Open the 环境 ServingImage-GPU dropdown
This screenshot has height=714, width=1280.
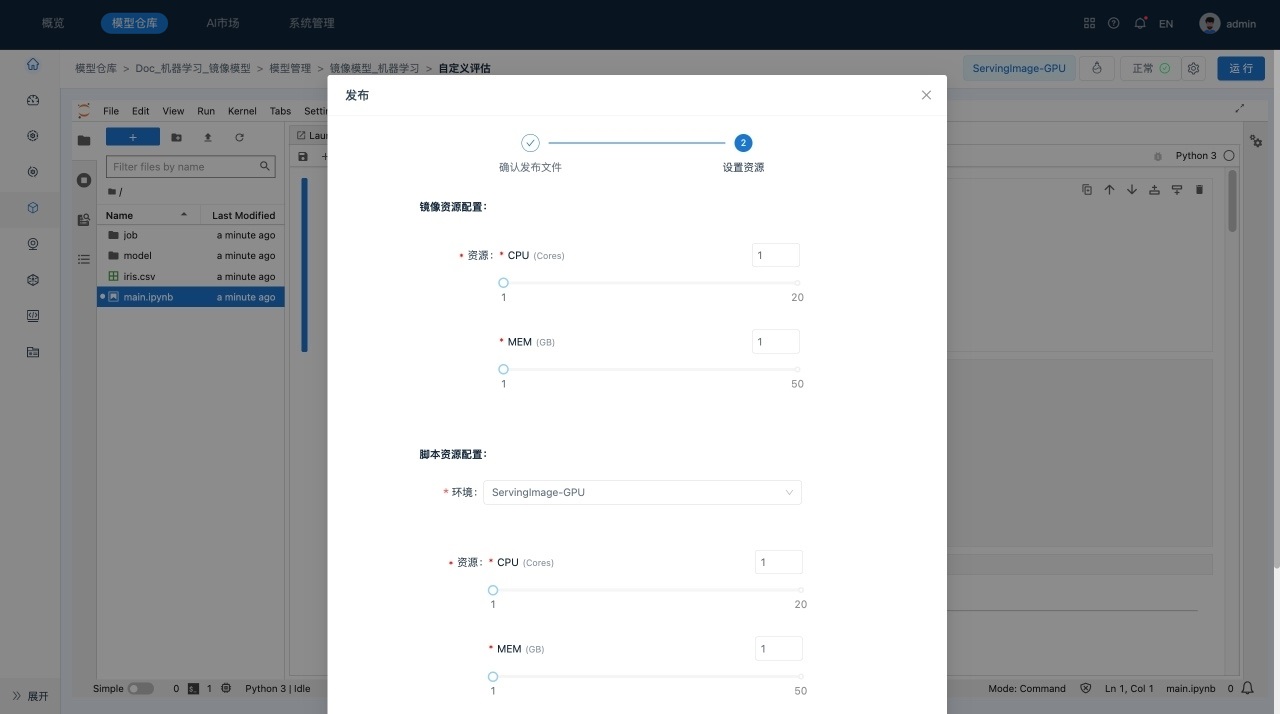[642, 492]
